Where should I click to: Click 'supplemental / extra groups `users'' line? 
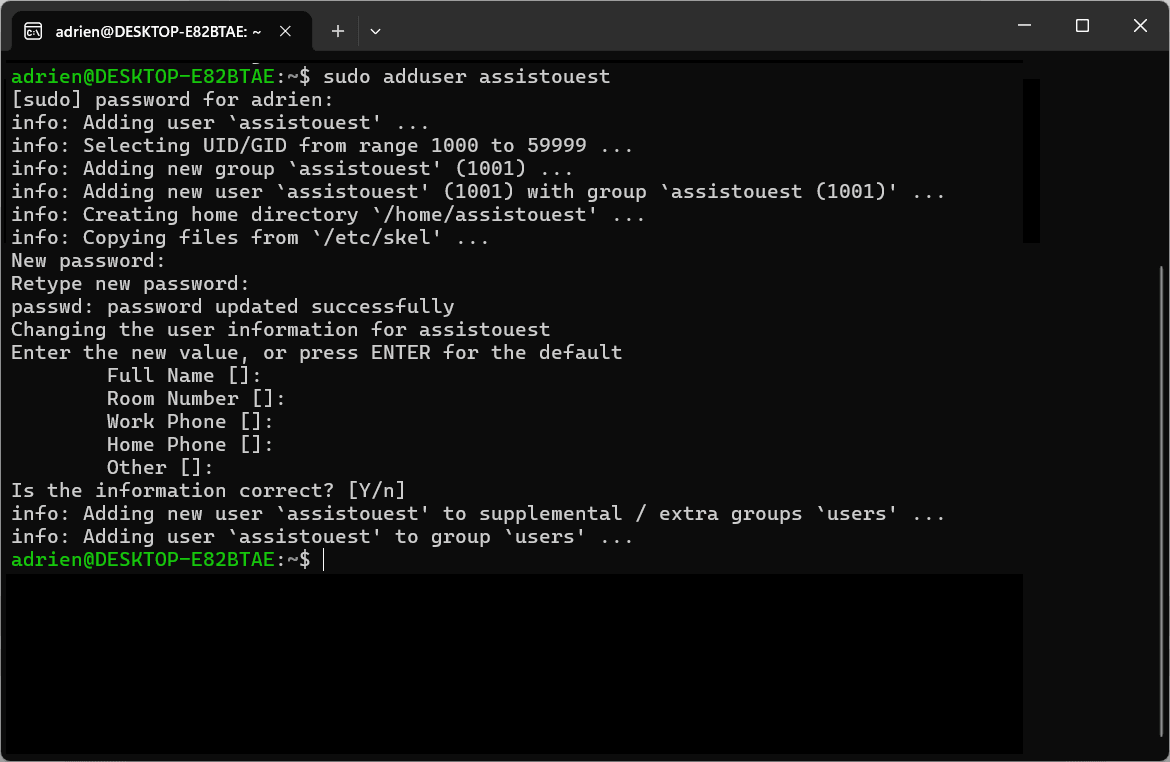coord(478,513)
